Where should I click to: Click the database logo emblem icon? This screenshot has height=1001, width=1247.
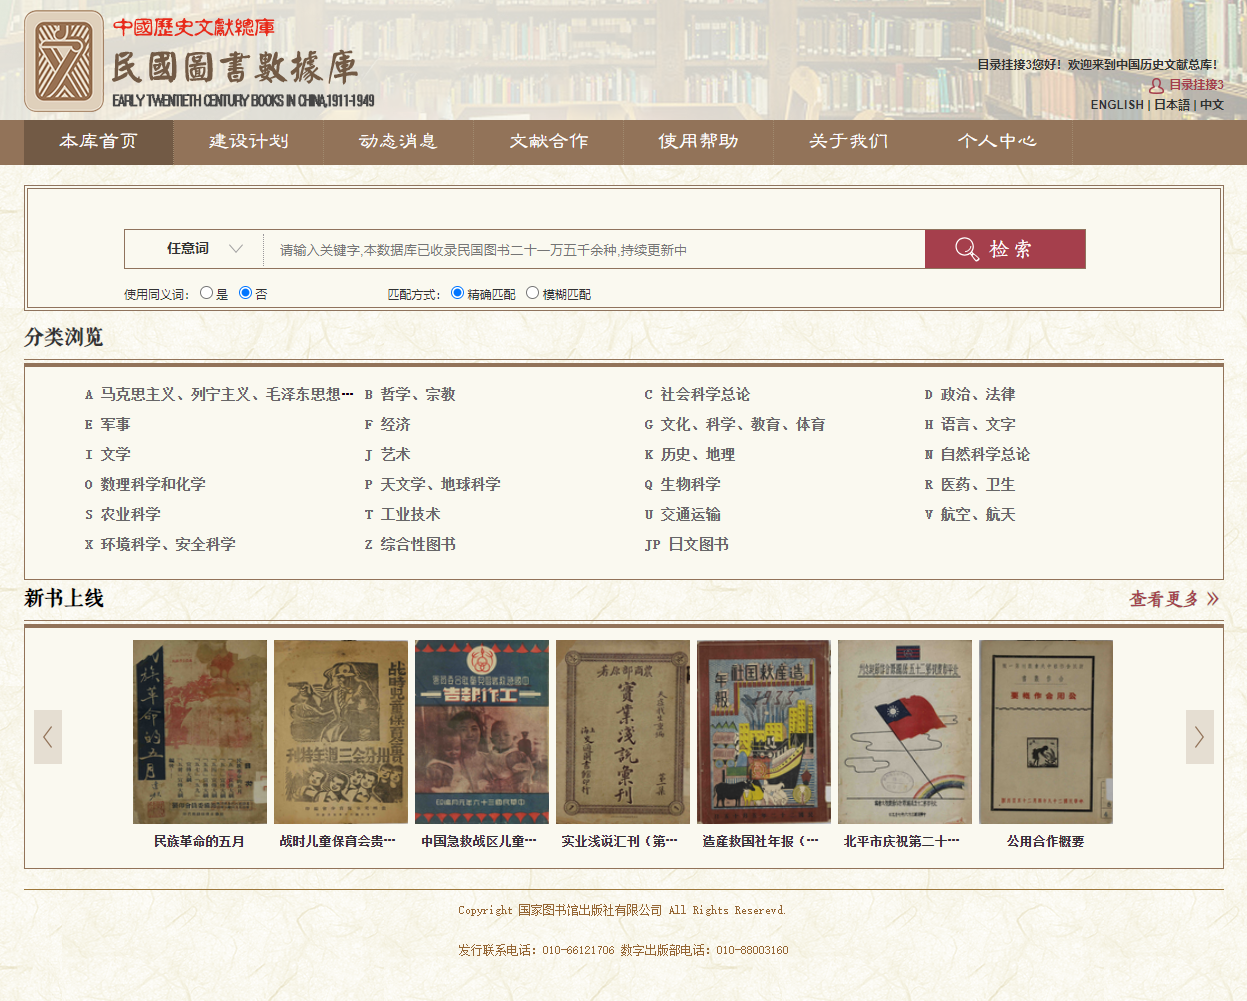(64, 61)
